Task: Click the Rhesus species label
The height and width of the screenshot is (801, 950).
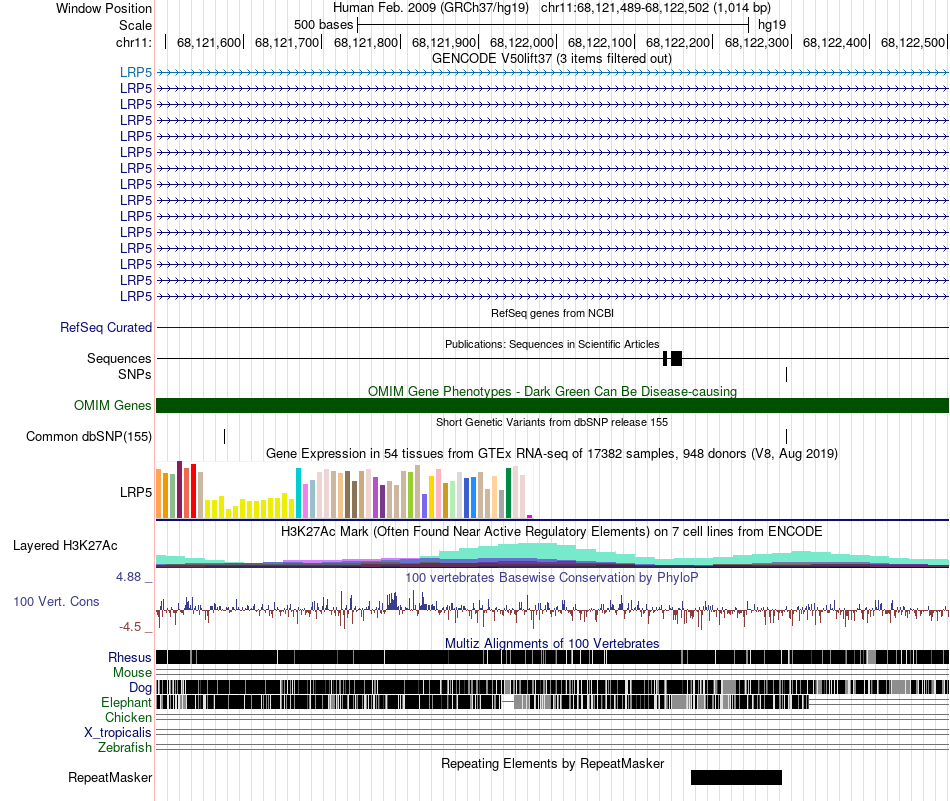Action: click(x=130, y=657)
